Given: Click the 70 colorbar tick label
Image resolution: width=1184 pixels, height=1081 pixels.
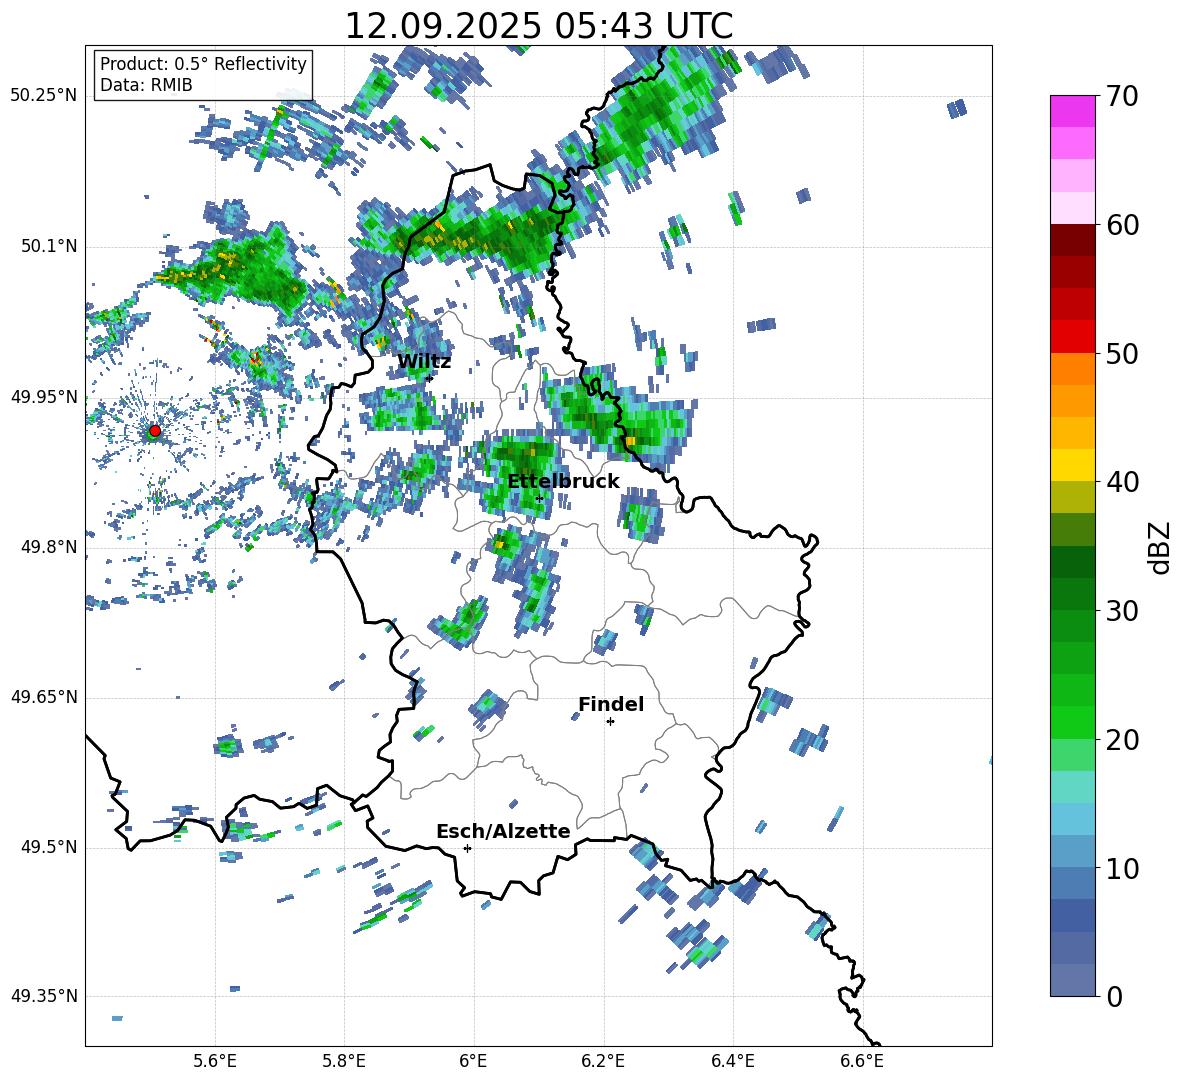Looking at the screenshot, I should click(1122, 96).
